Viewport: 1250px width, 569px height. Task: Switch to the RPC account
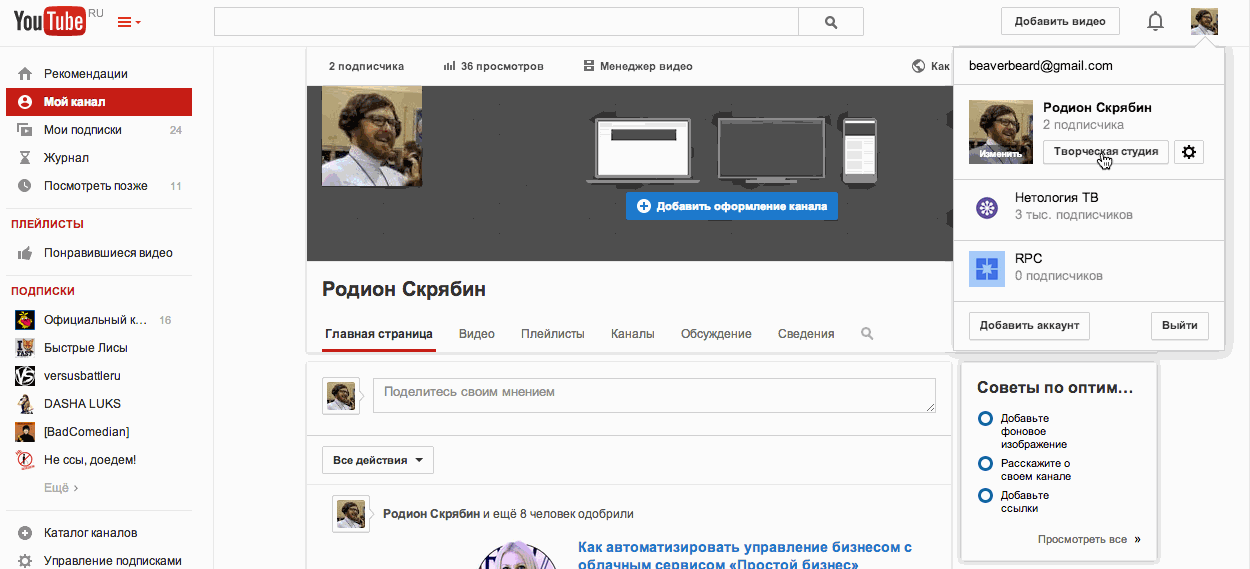click(x=1089, y=269)
